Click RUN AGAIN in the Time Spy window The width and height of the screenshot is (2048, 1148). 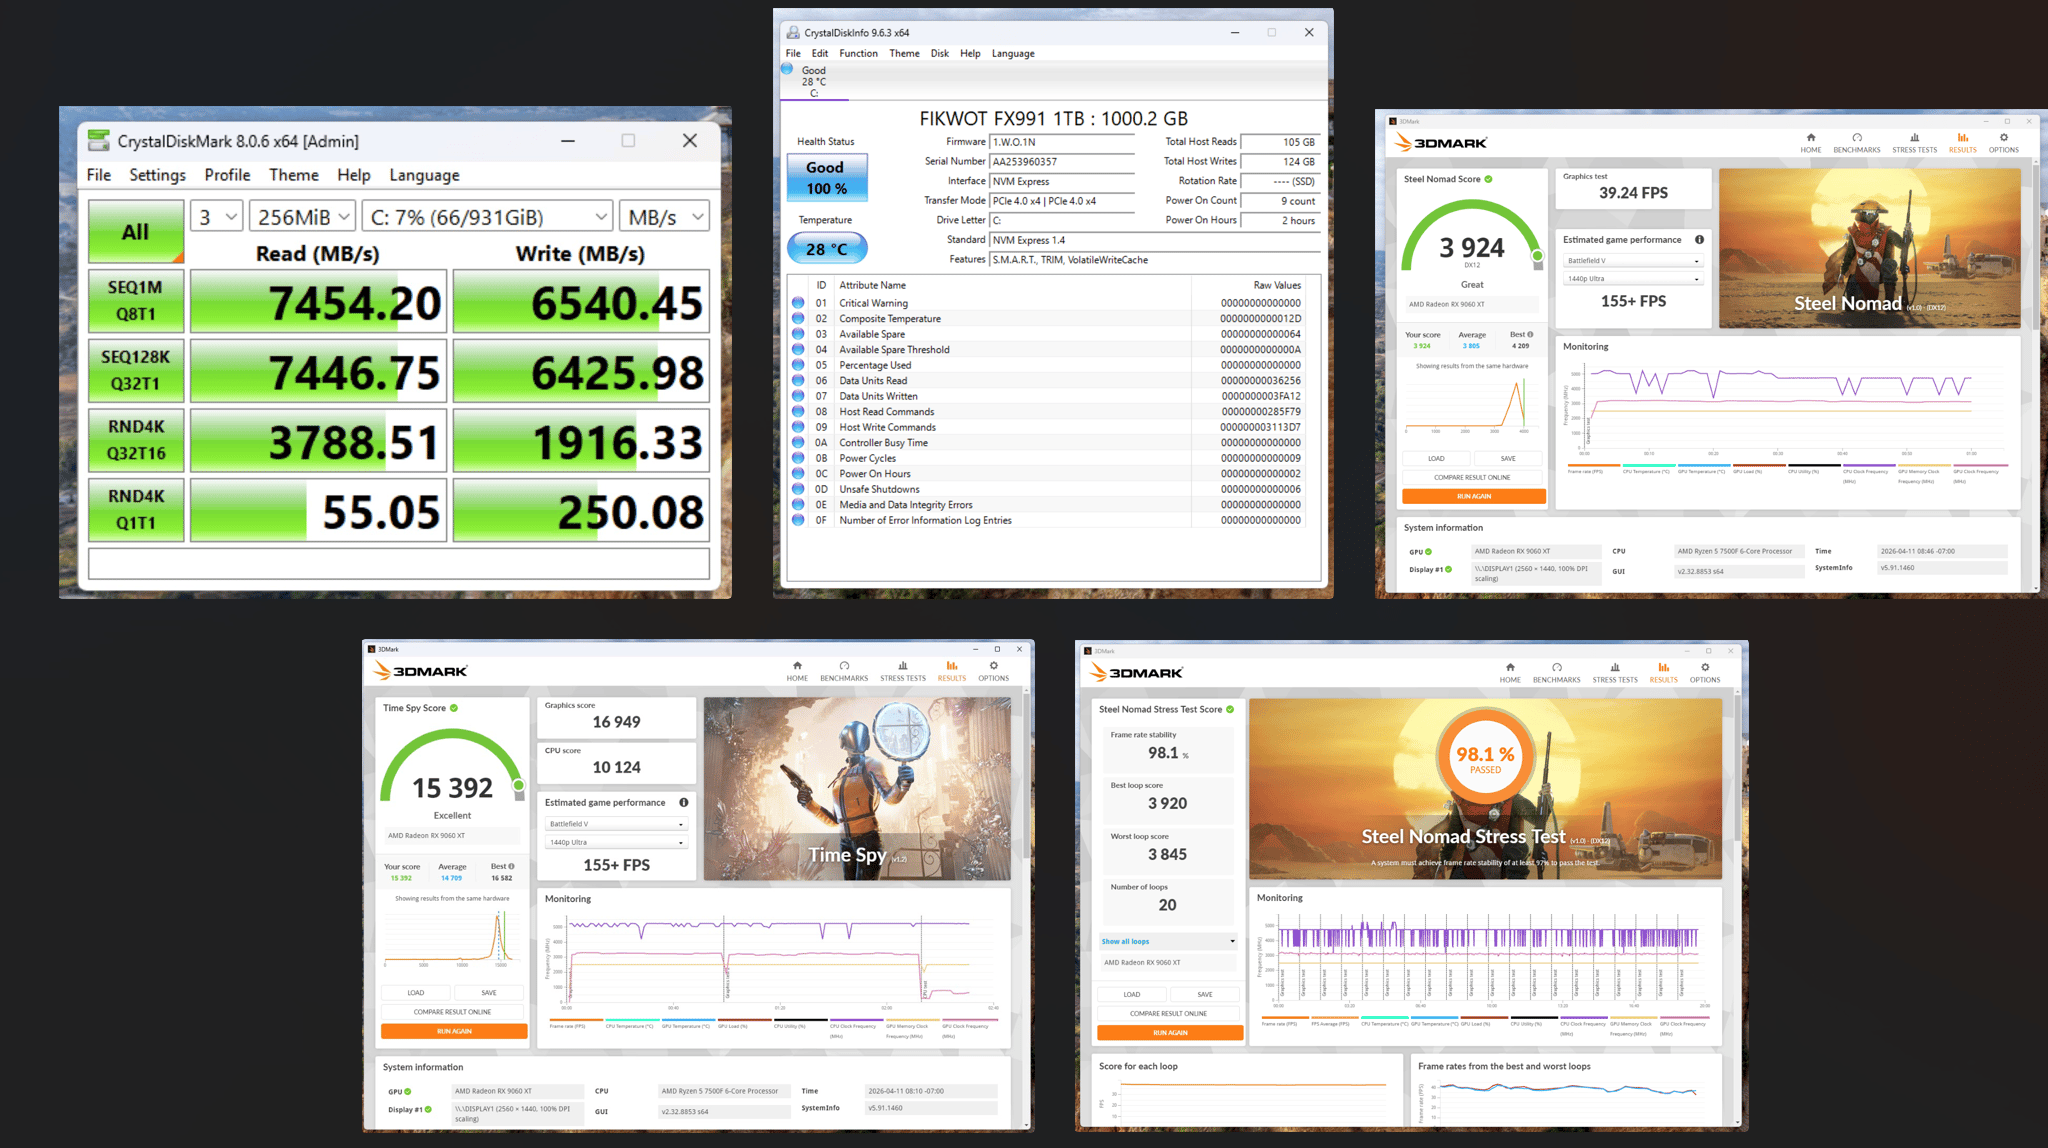[454, 1031]
